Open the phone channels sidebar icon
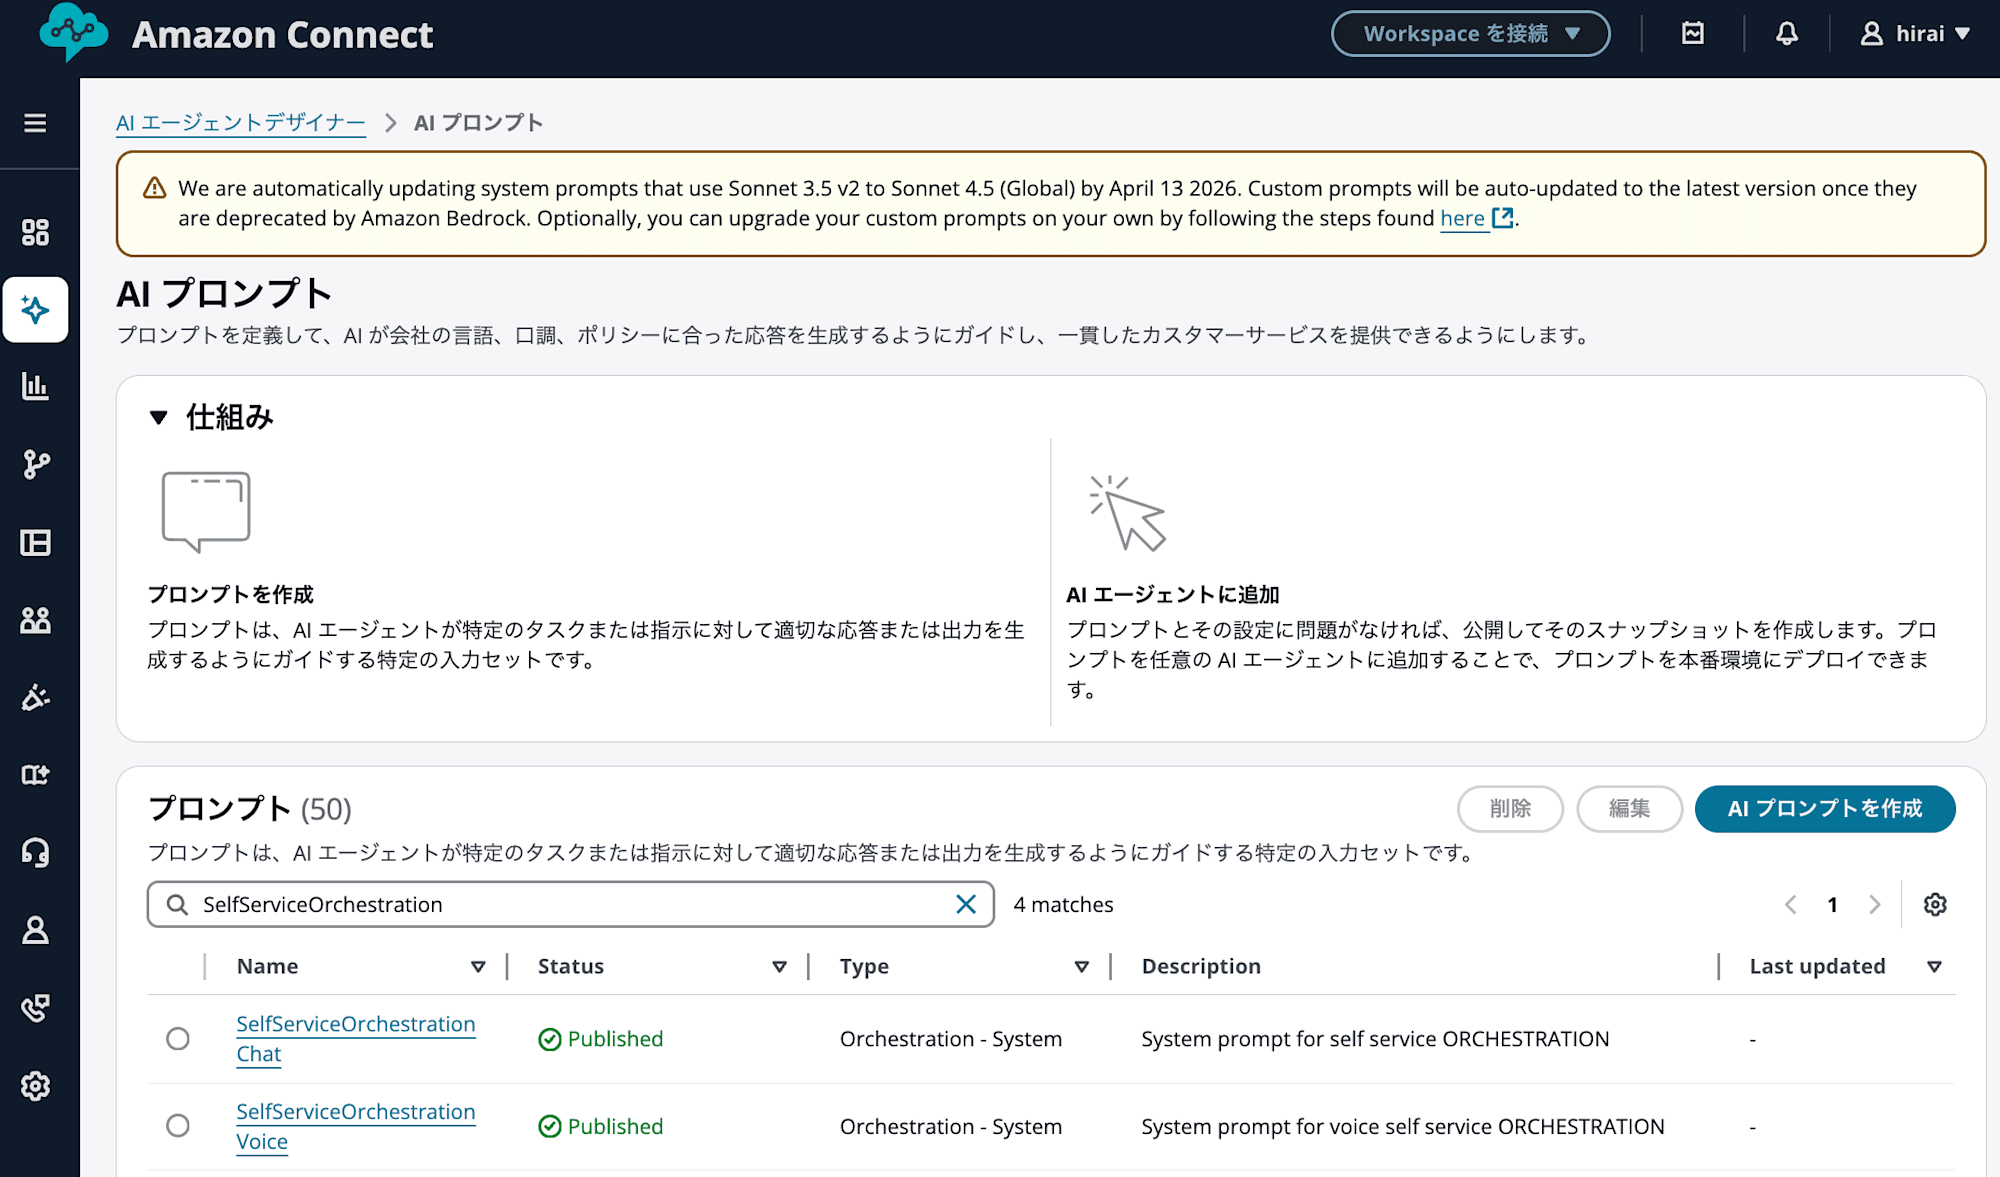 tap(35, 1008)
